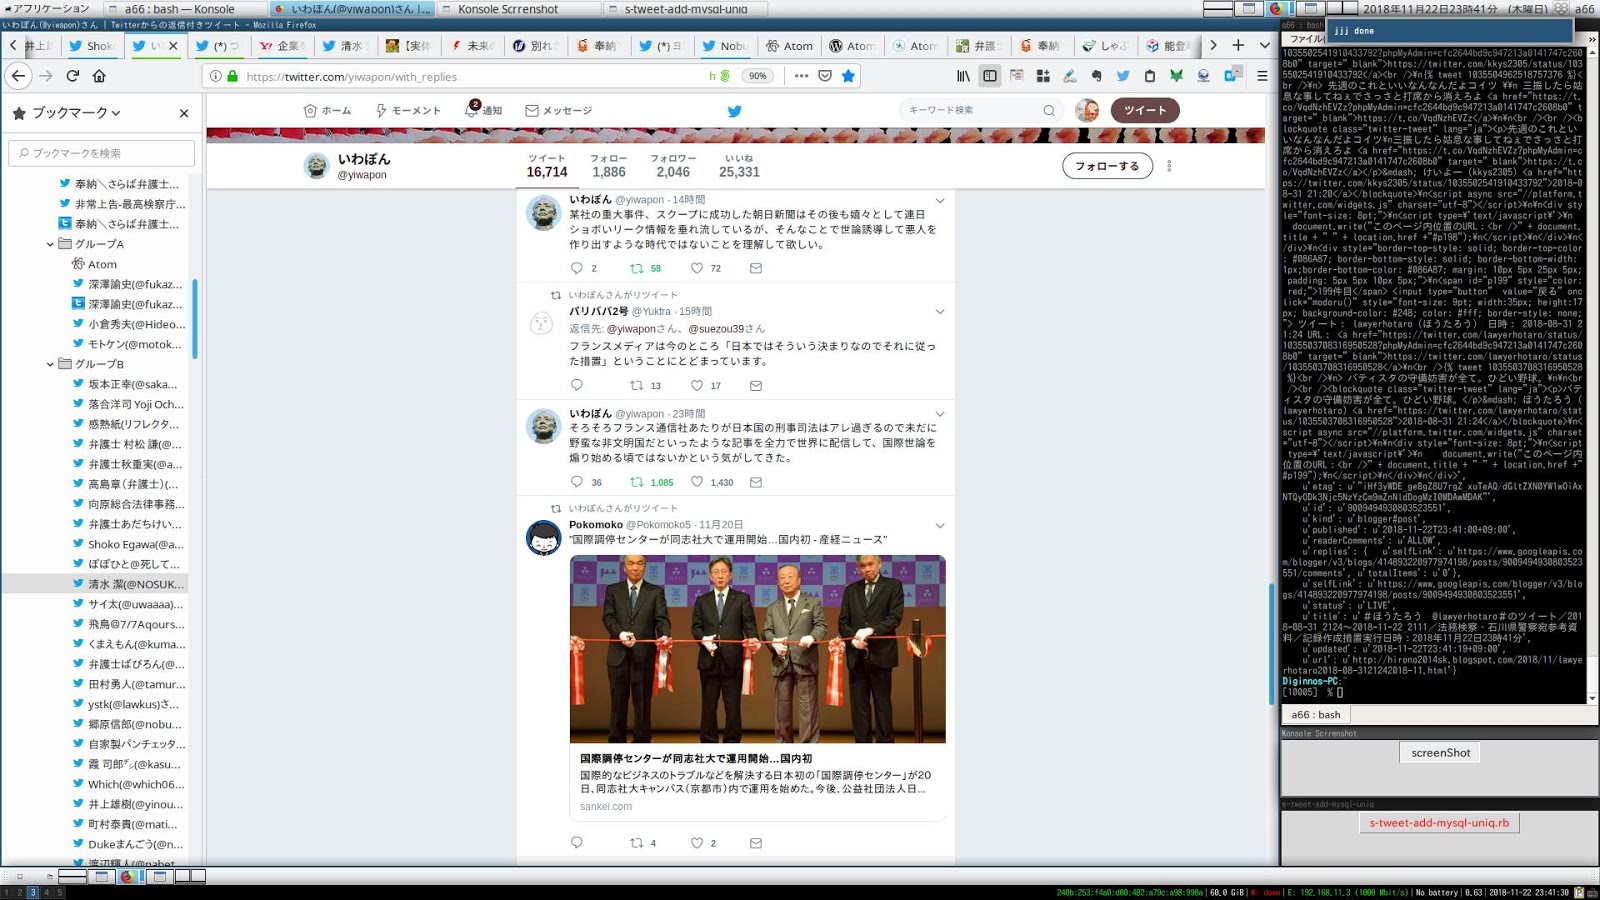This screenshot has height=900, width=1600.
Task: Open the dropdown on the Pokomoko tweet
Action: 940,525
